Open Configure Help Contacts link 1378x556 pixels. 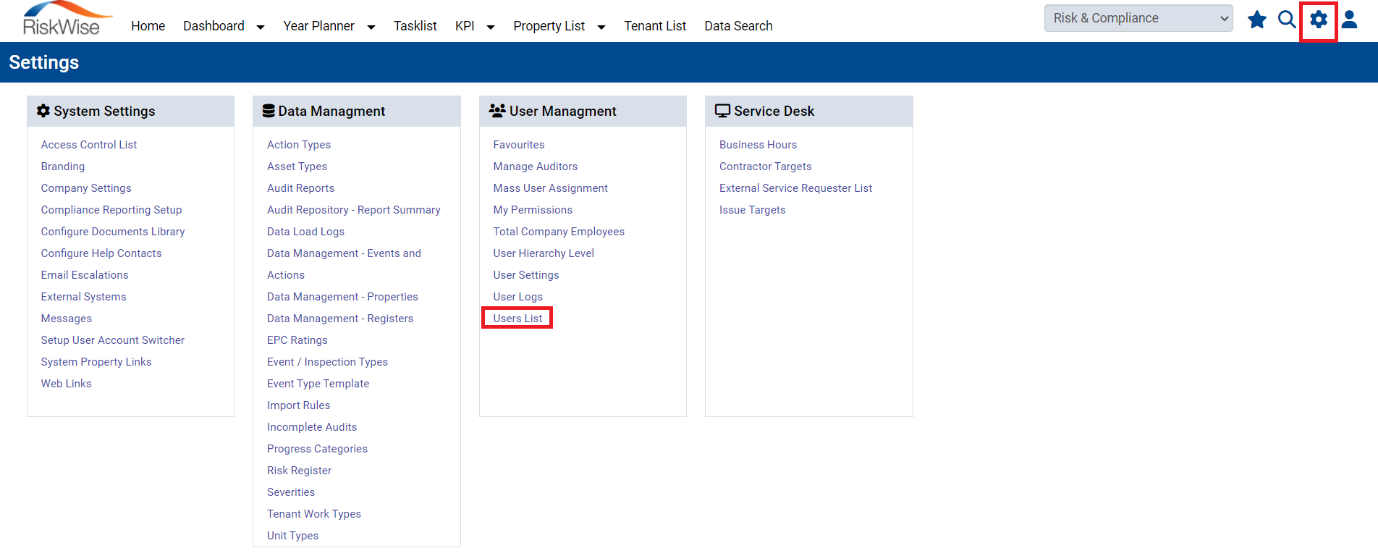pos(101,254)
